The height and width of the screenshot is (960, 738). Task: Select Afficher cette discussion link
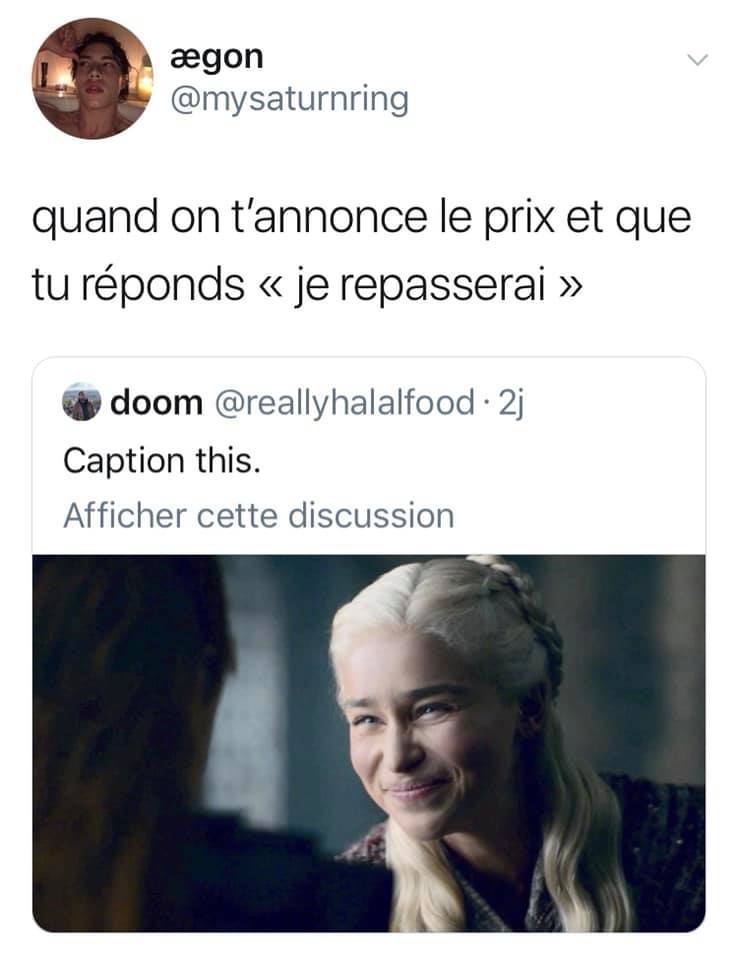258,515
